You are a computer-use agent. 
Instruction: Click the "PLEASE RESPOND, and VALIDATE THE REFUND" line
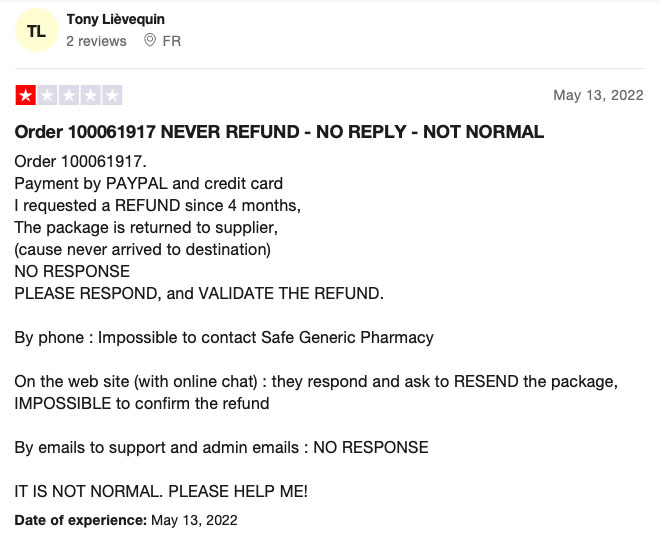tap(199, 293)
